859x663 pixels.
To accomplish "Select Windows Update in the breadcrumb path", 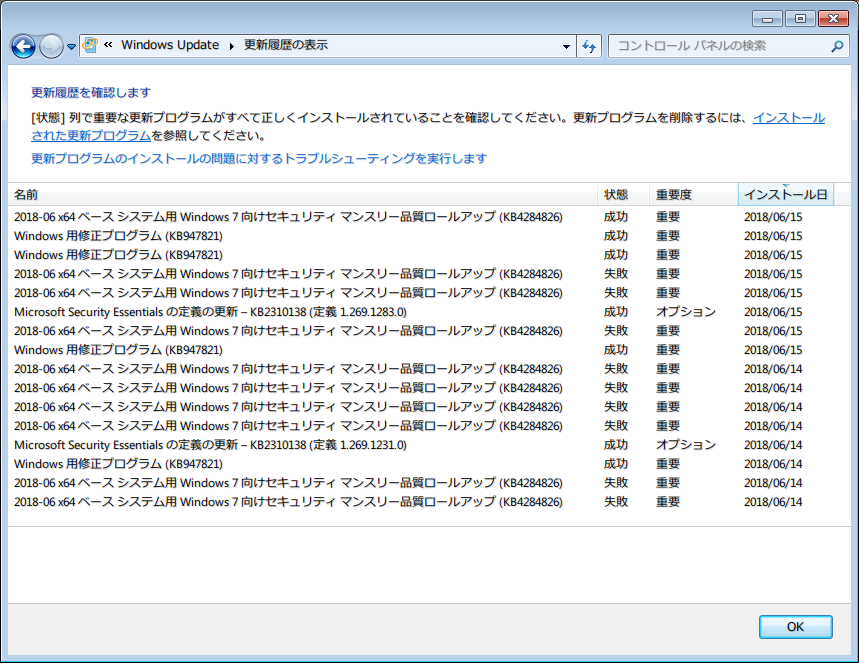I will (x=170, y=46).
